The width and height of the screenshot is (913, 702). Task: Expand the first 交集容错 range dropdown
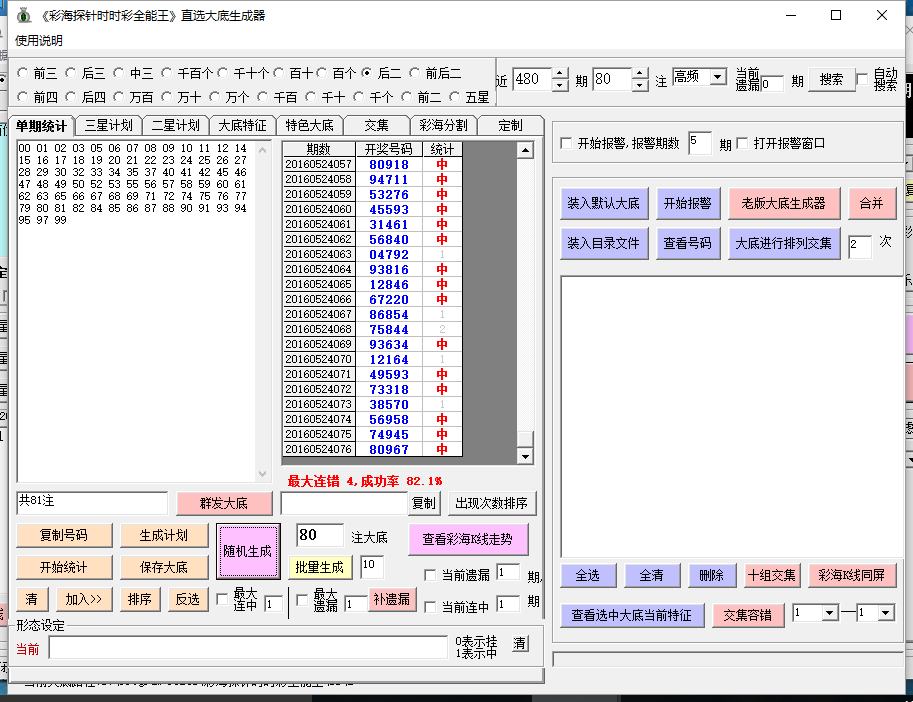point(829,613)
